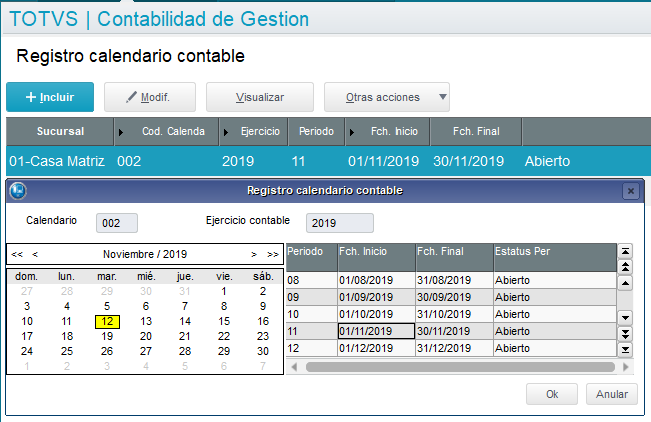
Task: Select the 01-Casa Matriz row
Action: pyautogui.click(x=328, y=161)
